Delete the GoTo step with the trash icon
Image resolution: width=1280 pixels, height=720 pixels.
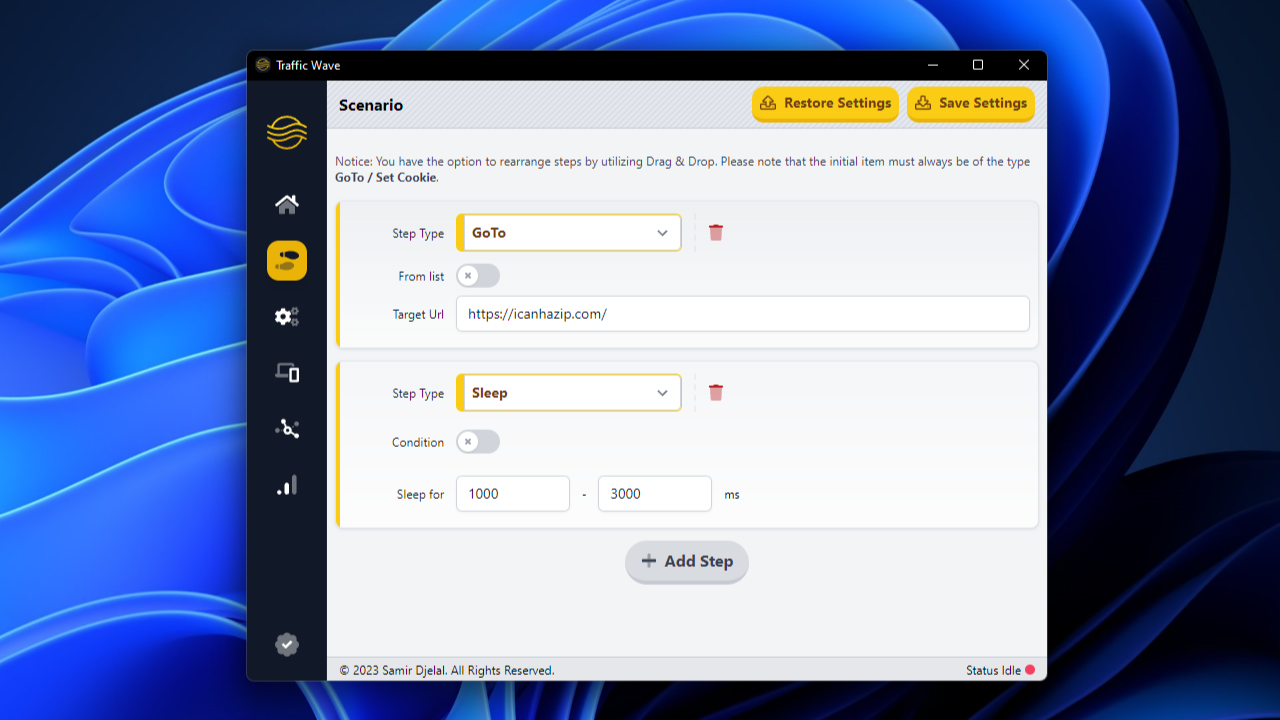(x=716, y=232)
